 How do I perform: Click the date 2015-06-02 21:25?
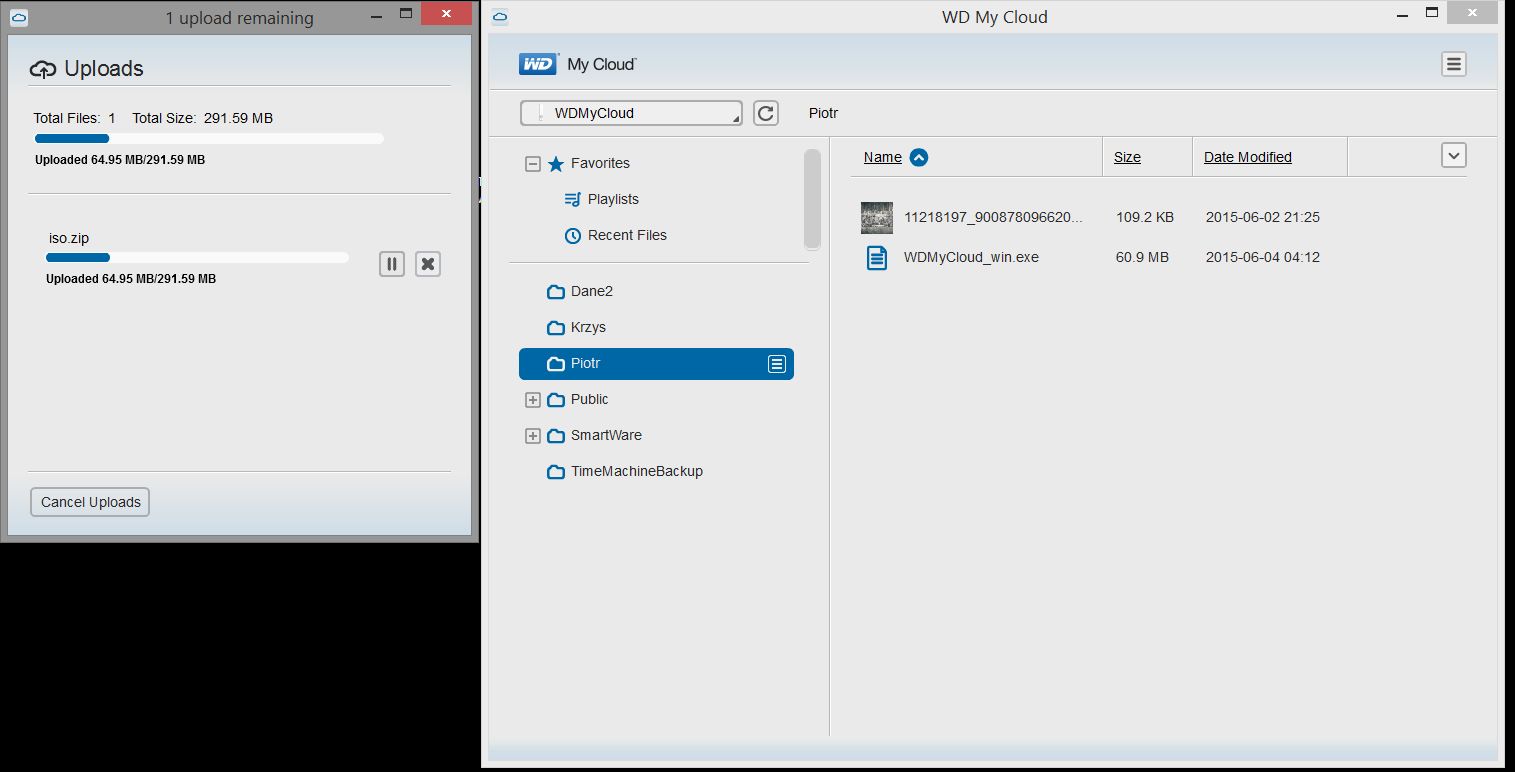(x=1263, y=217)
